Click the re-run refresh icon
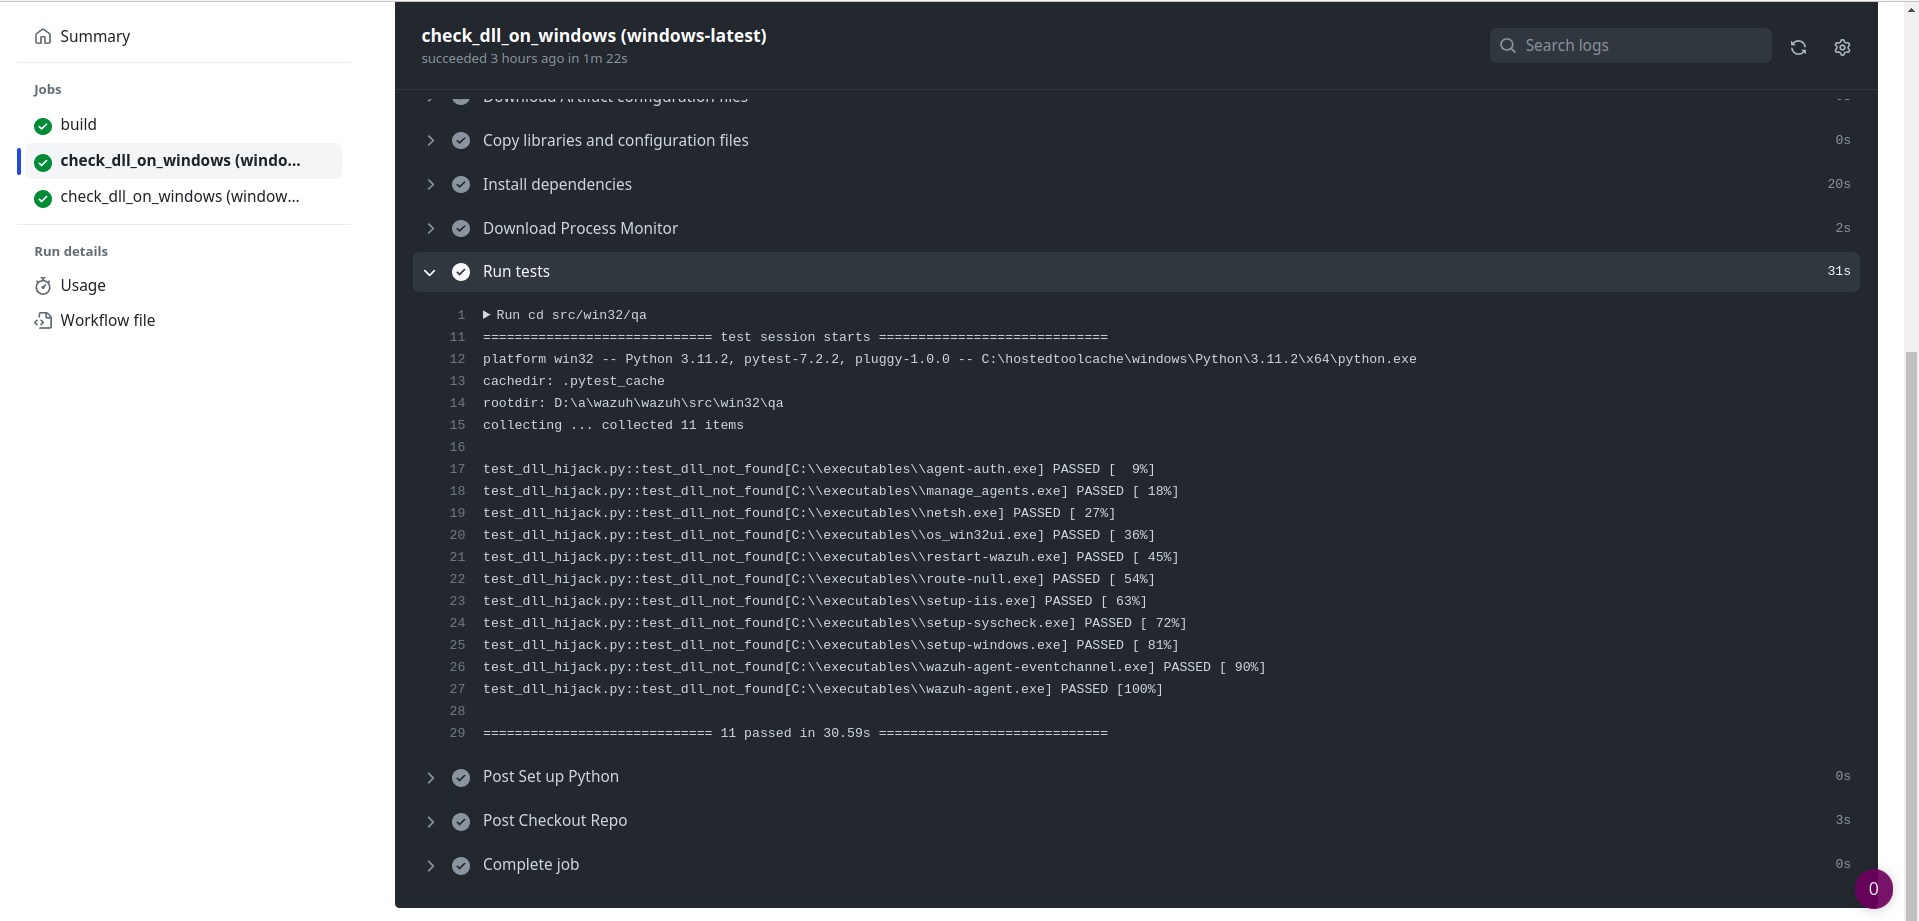 [1798, 47]
